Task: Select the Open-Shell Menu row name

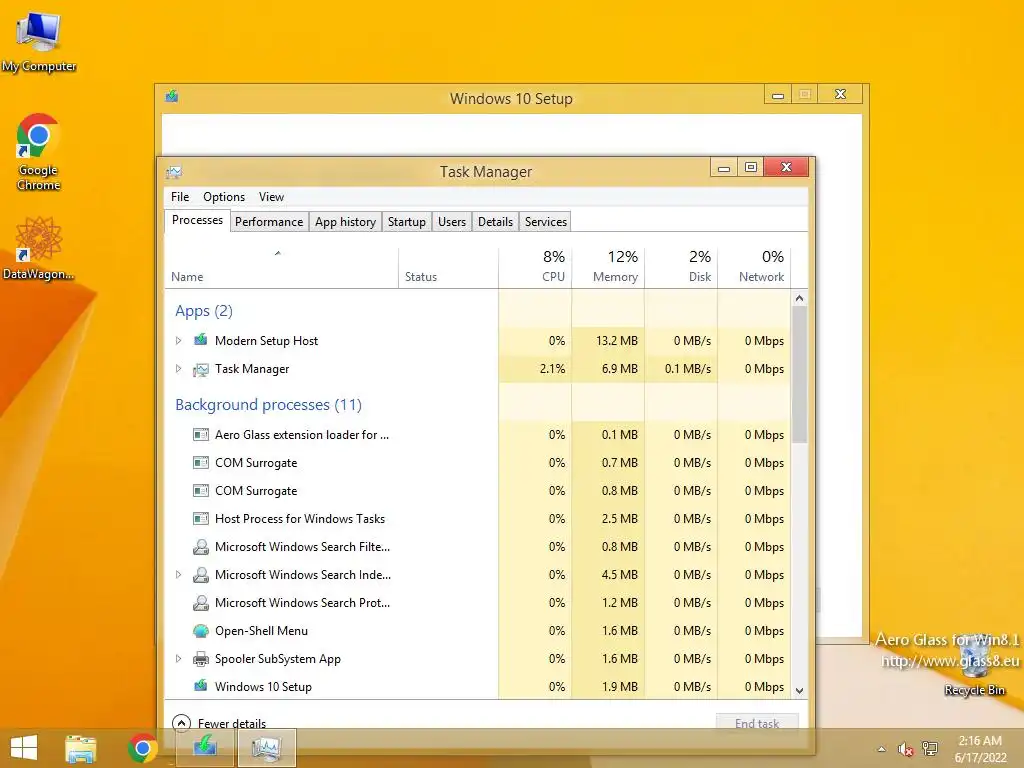Action: [261, 631]
